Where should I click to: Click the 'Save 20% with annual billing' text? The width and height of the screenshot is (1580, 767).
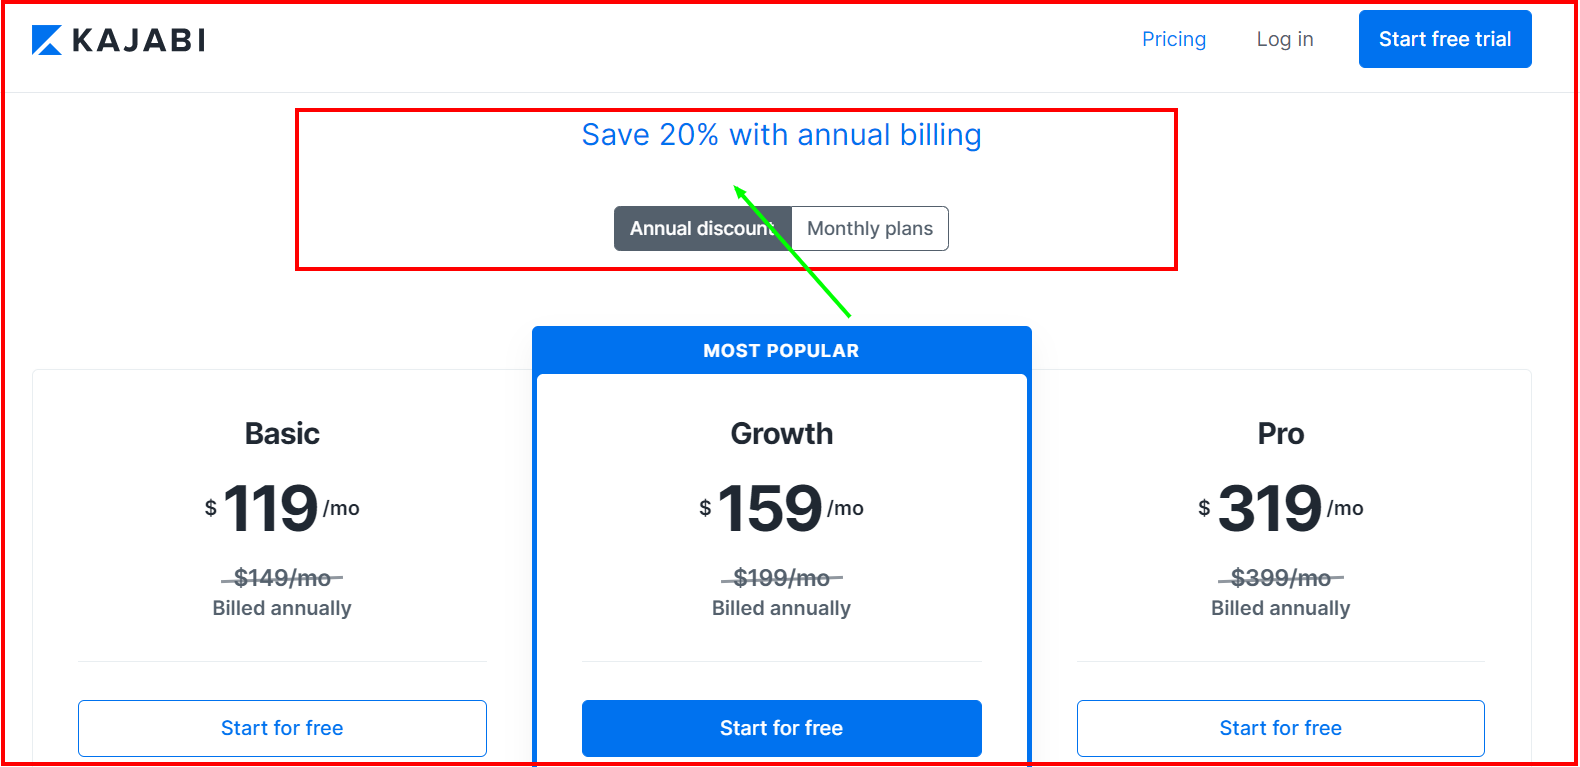(781, 134)
